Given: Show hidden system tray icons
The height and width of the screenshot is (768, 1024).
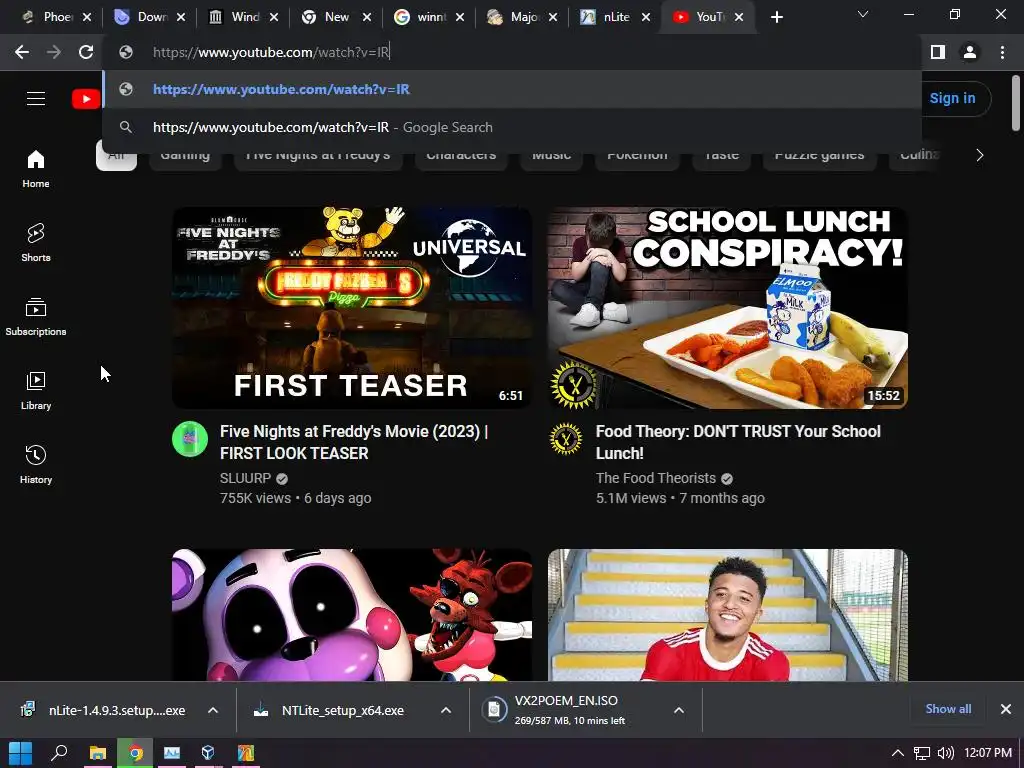Looking at the screenshot, I should click(898, 753).
